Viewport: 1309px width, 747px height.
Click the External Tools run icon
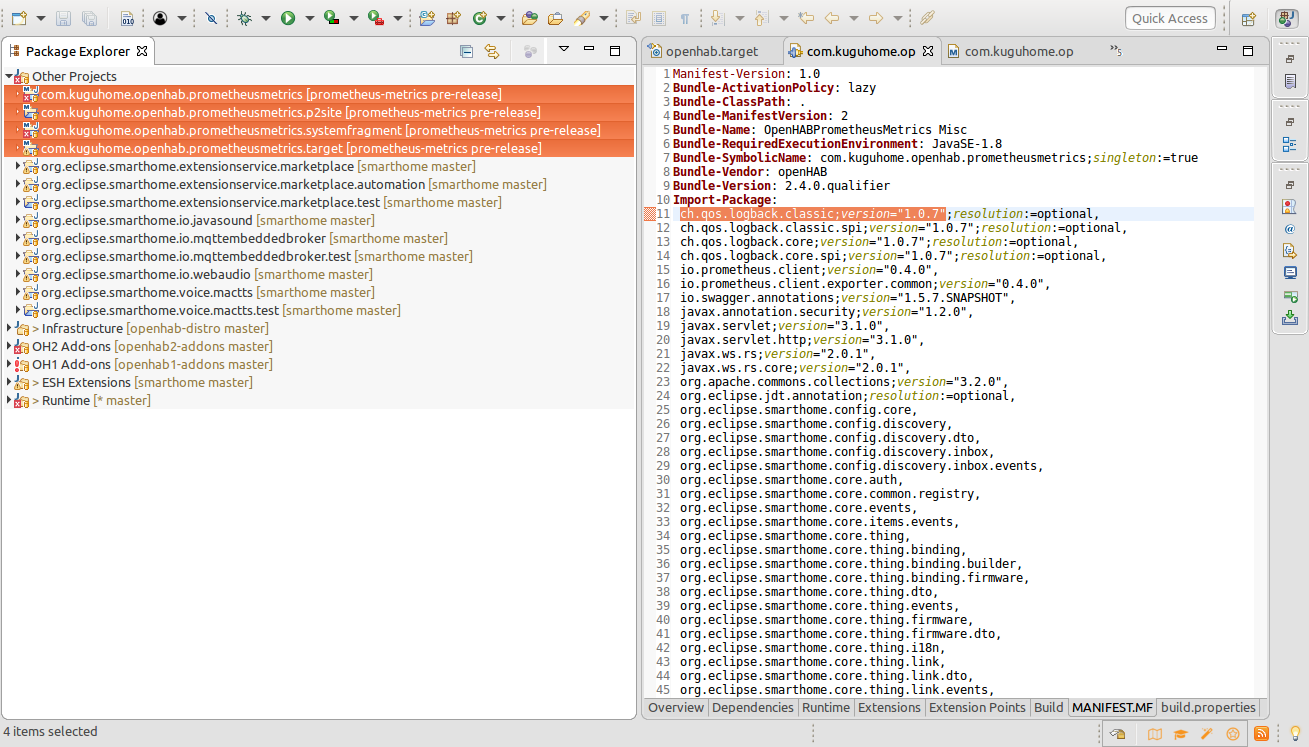click(375, 18)
